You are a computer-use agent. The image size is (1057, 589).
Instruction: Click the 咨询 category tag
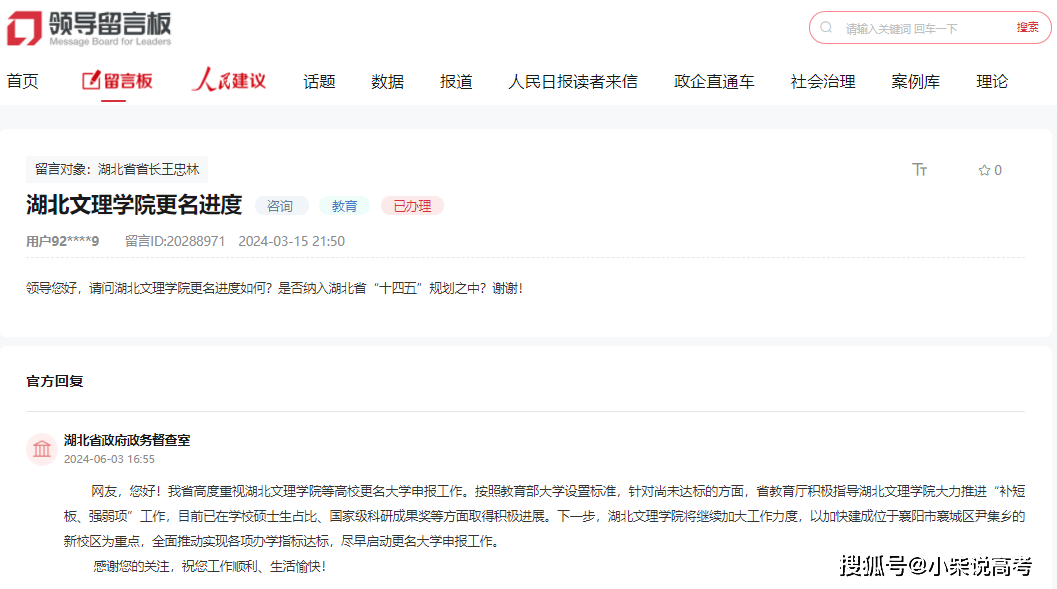point(281,206)
